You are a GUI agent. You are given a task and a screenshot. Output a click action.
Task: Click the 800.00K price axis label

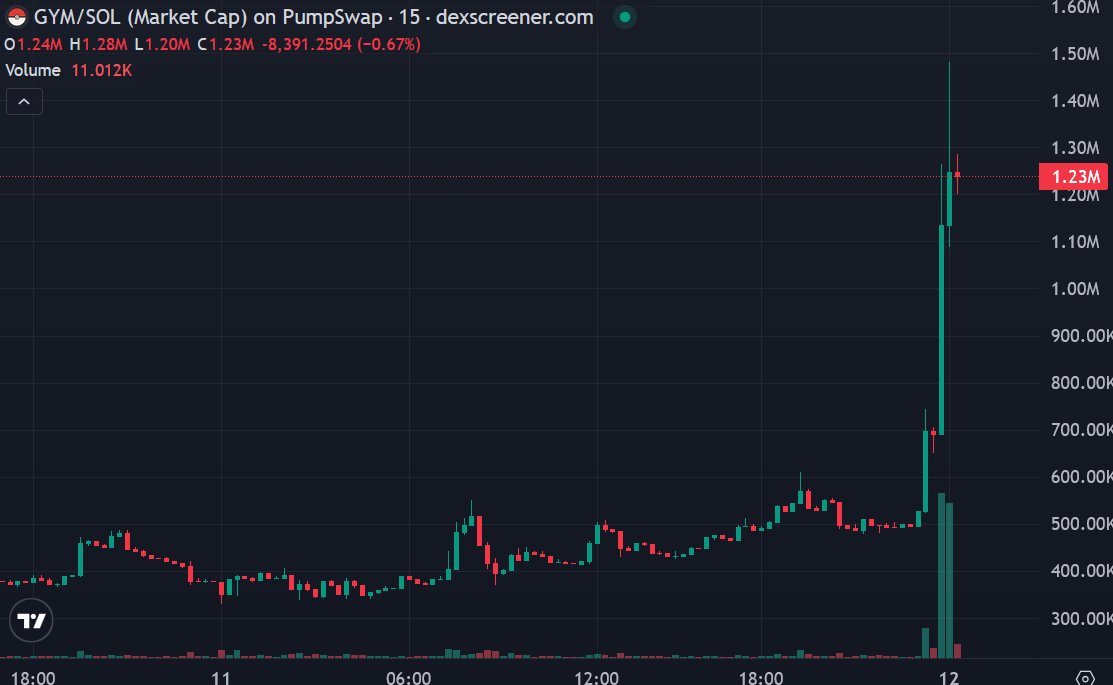pos(1081,383)
